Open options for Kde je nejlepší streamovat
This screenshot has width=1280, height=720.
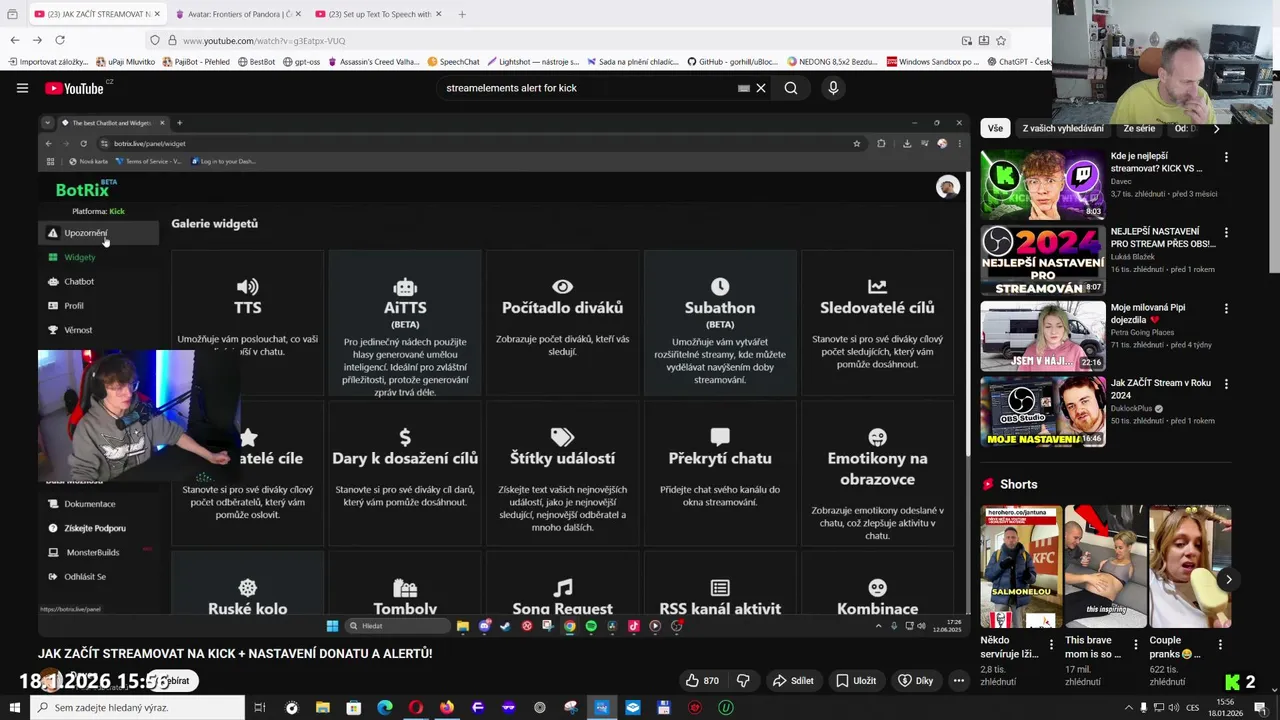pos(1226,157)
